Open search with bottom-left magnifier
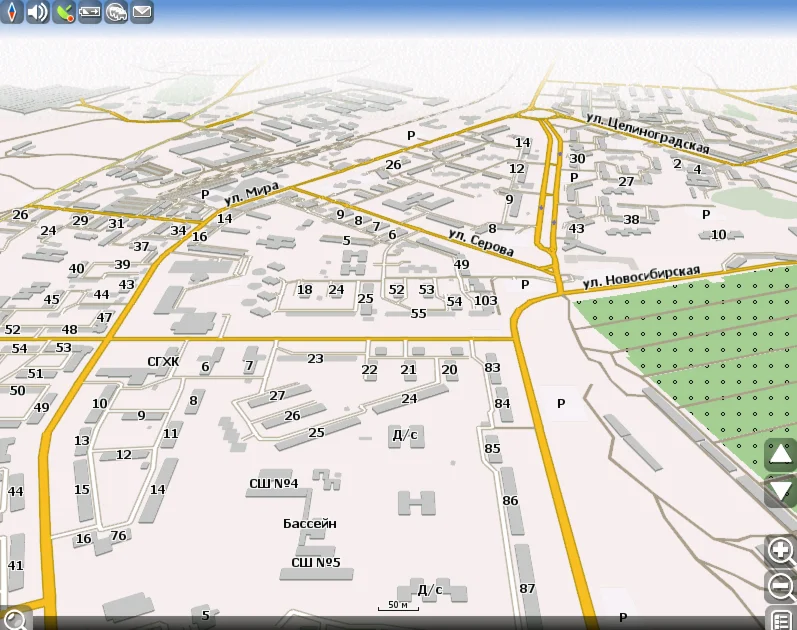The width and height of the screenshot is (797, 630). 14,618
